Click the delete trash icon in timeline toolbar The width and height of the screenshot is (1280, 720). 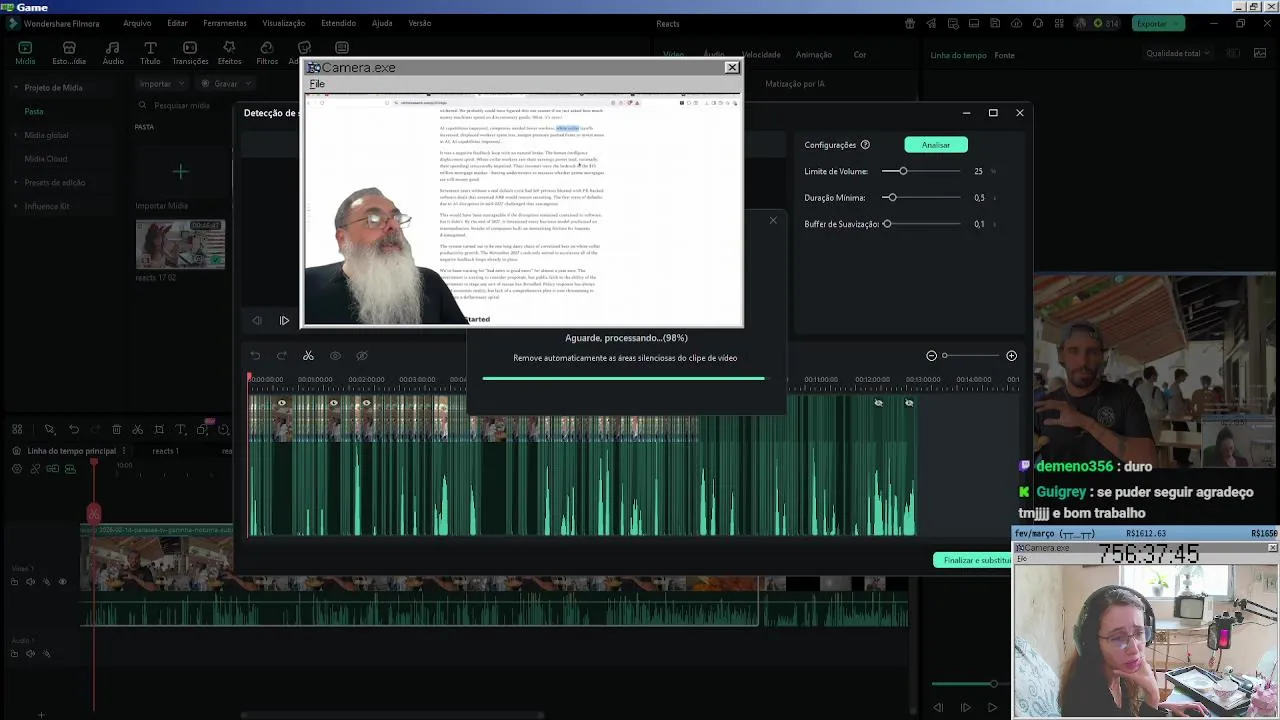pos(116,430)
